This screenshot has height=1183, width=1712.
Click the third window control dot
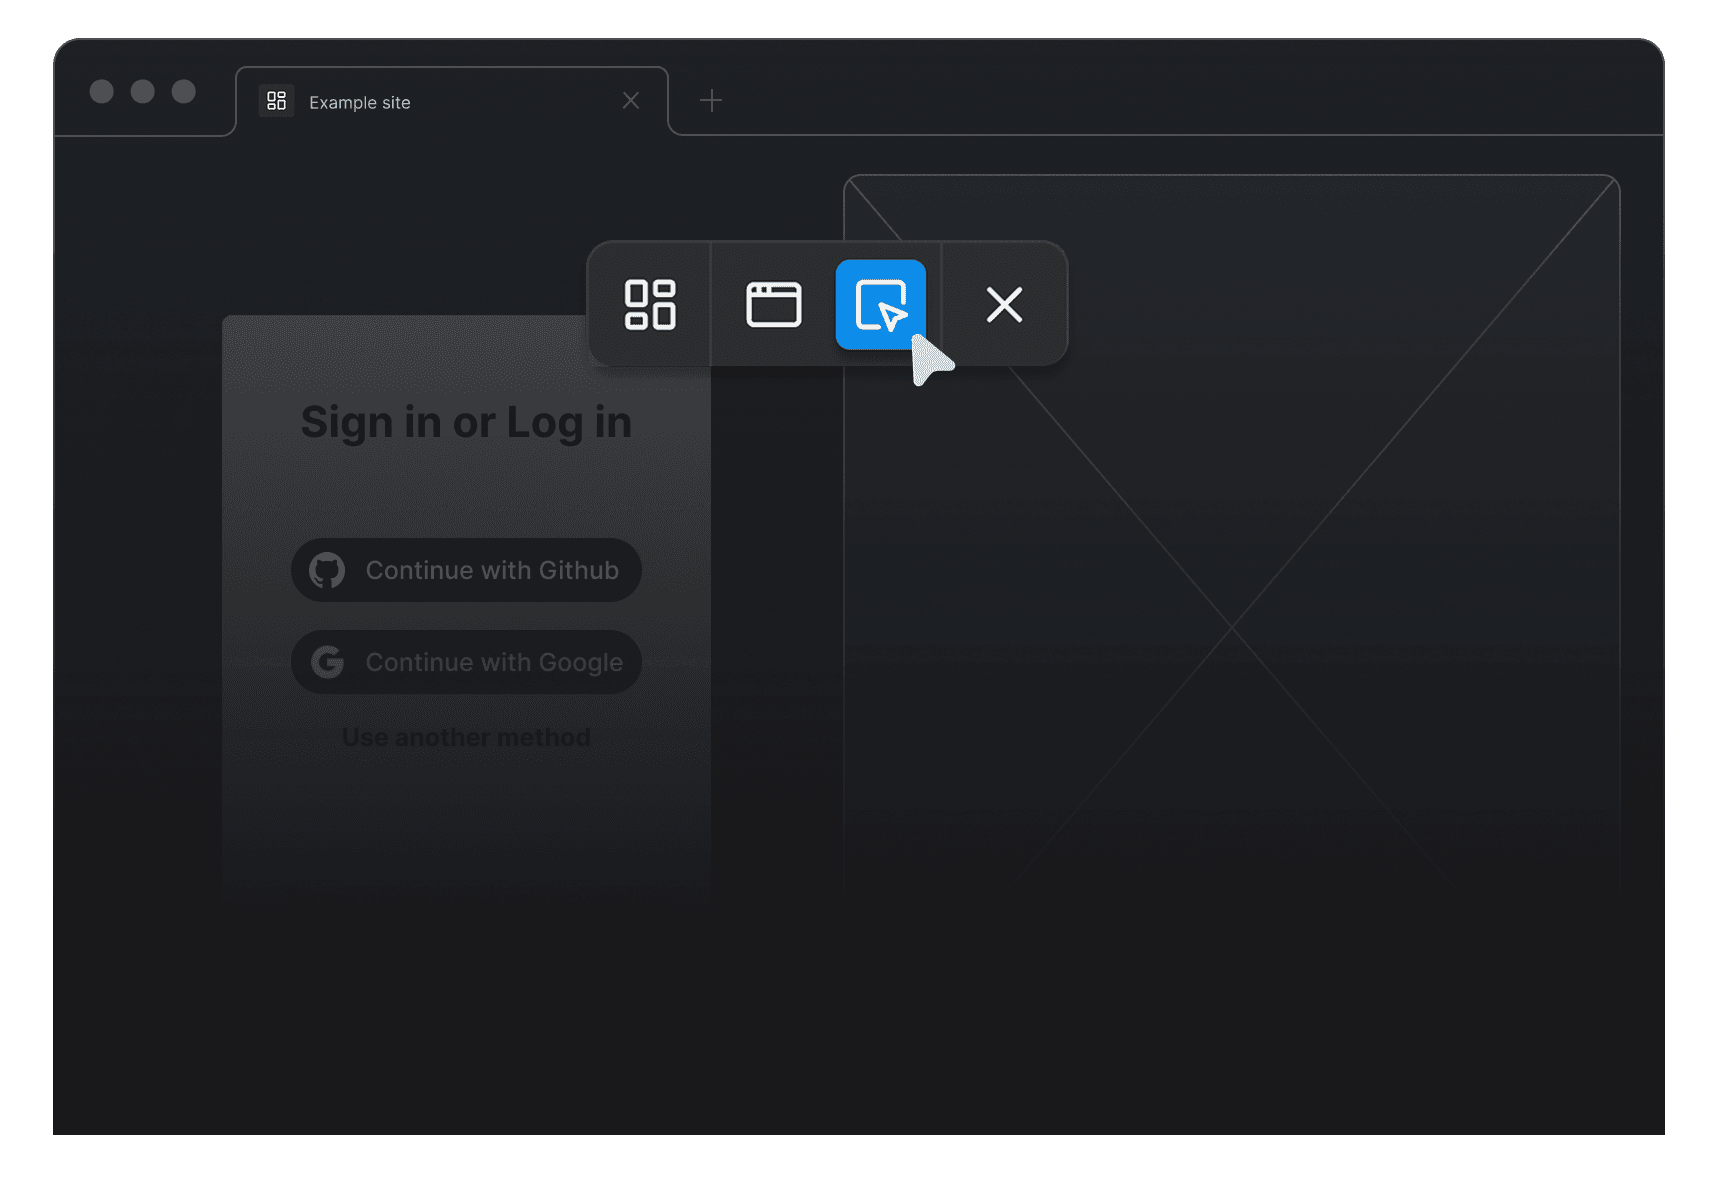pos(184,91)
